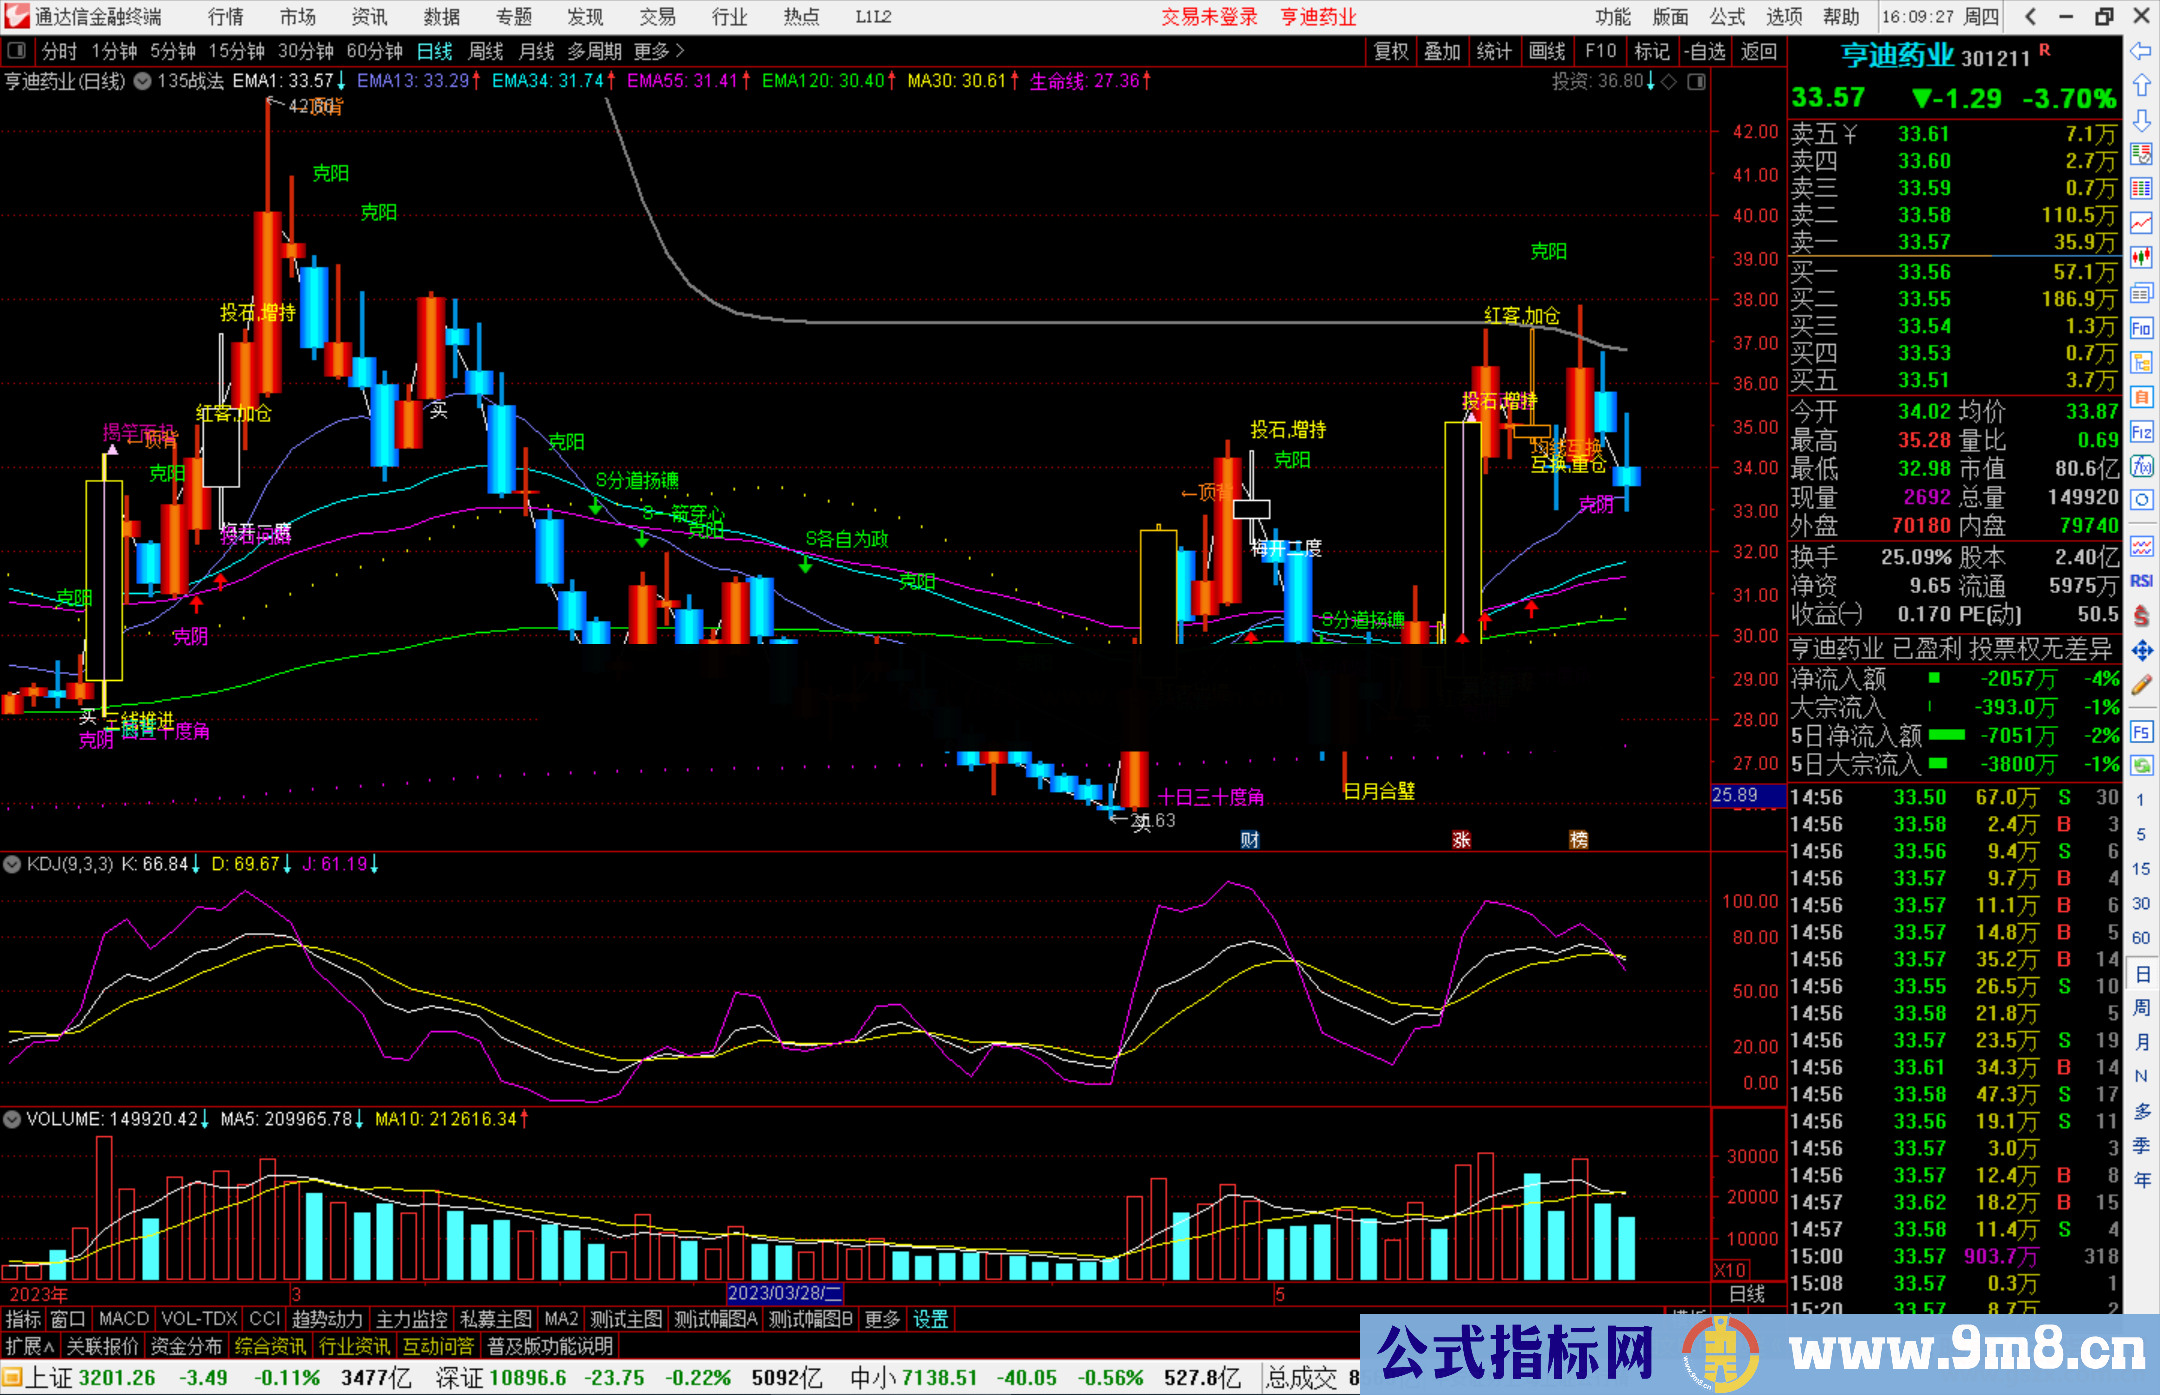The width and height of the screenshot is (2160, 1395).
Task: Open the 公式 menu in top bar
Action: point(1727,17)
